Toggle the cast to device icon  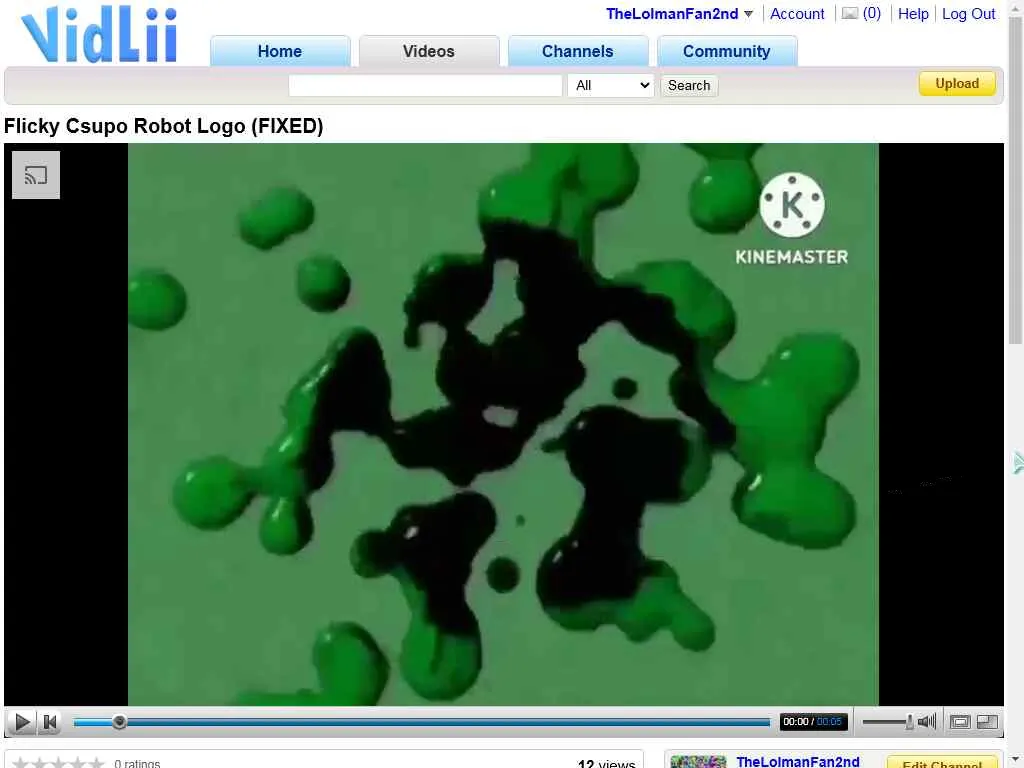[x=36, y=175]
